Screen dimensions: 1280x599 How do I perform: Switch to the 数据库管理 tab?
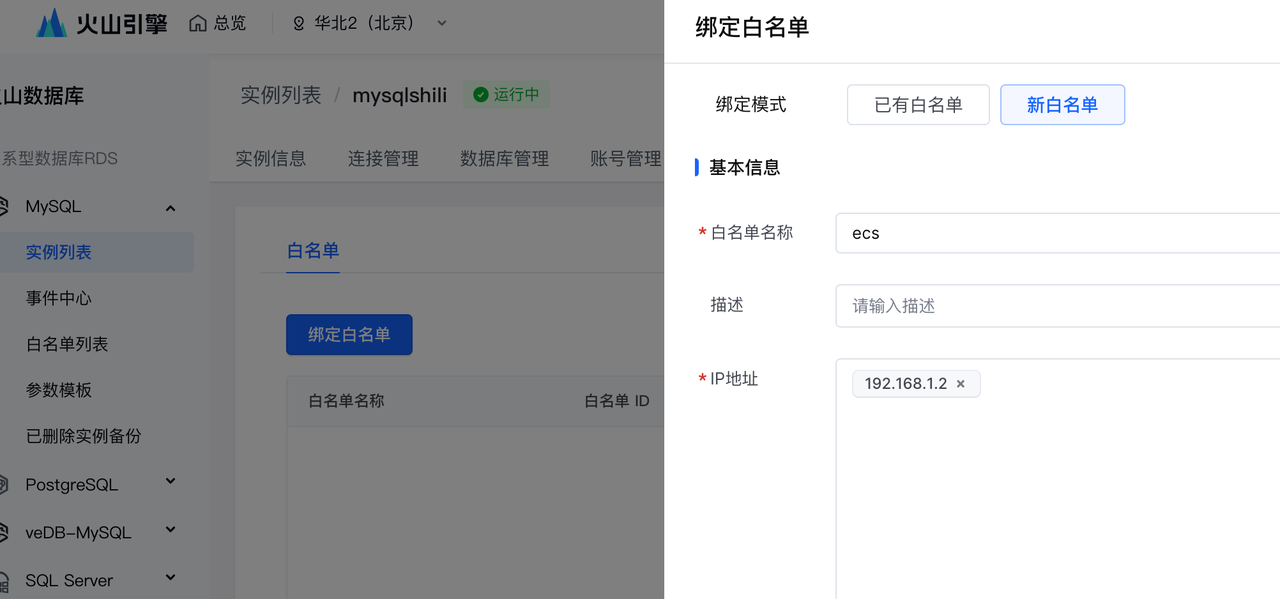coord(504,158)
